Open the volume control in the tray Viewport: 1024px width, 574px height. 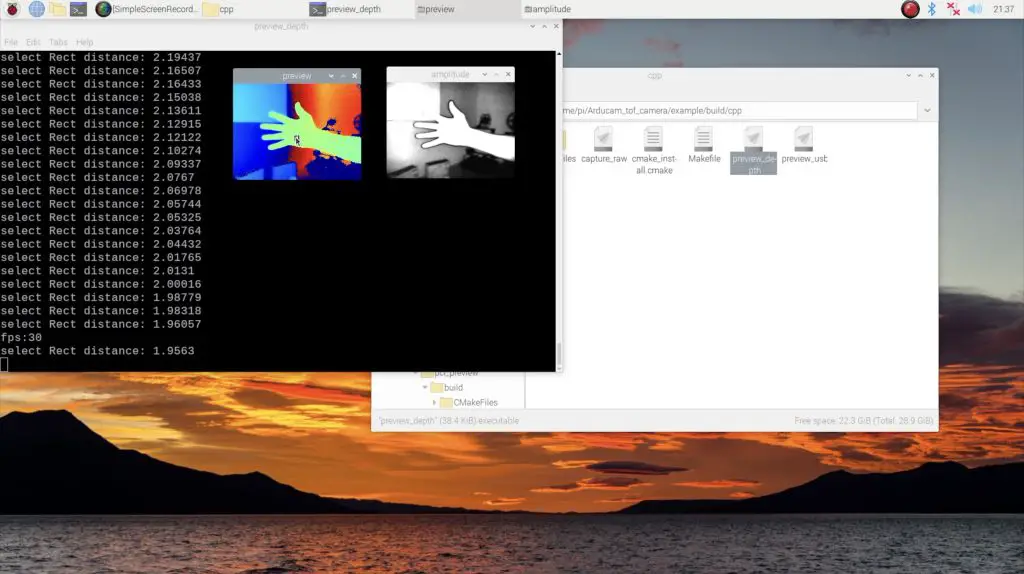[x=975, y=9]
